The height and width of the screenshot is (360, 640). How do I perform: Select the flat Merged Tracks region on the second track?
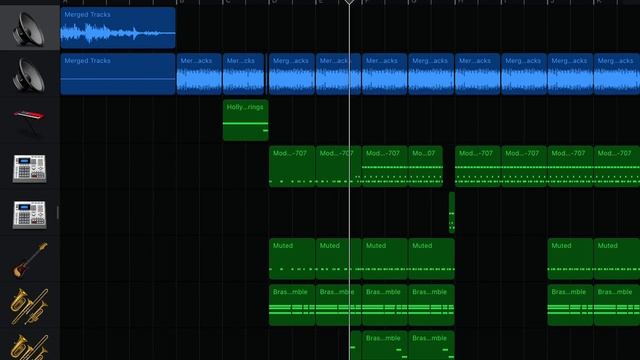point(118,74)
